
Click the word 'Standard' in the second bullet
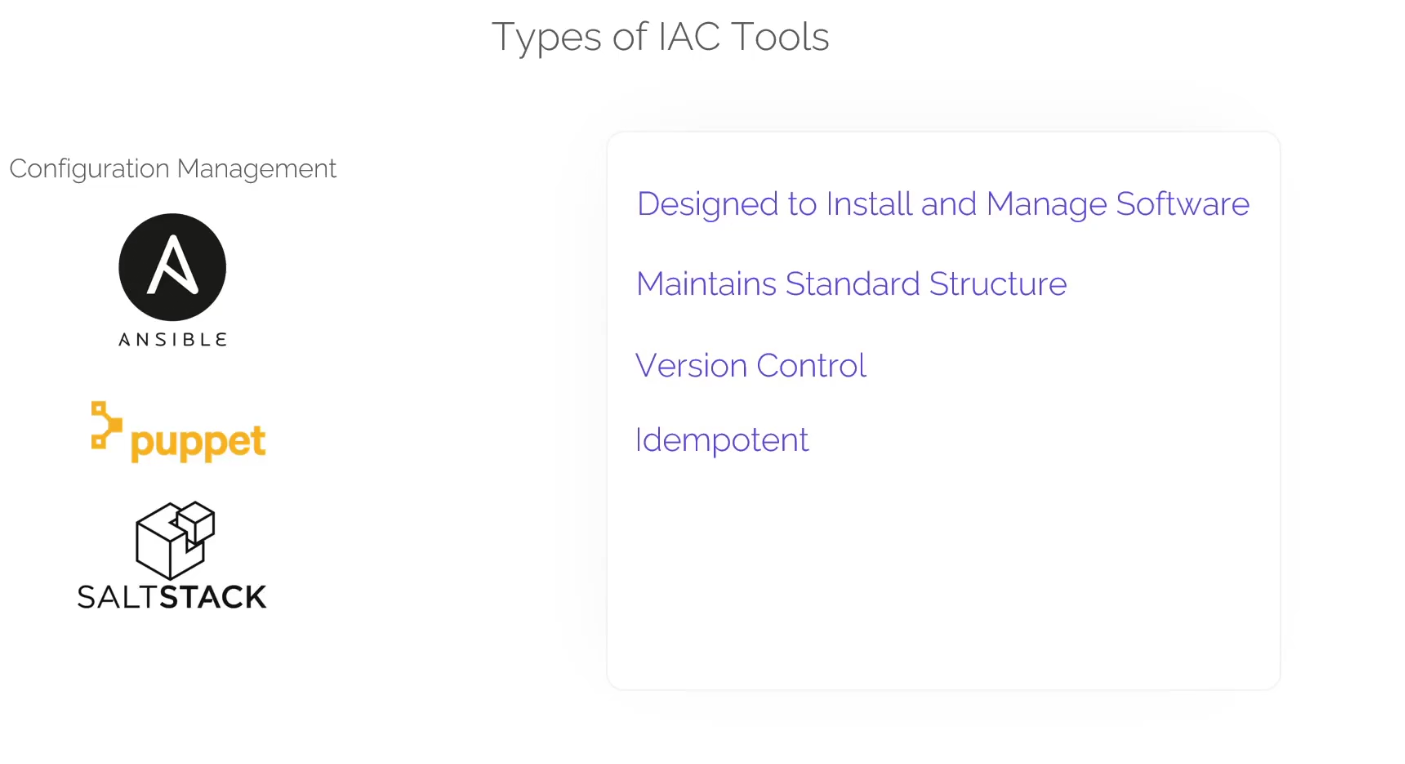tap(852, 284)
